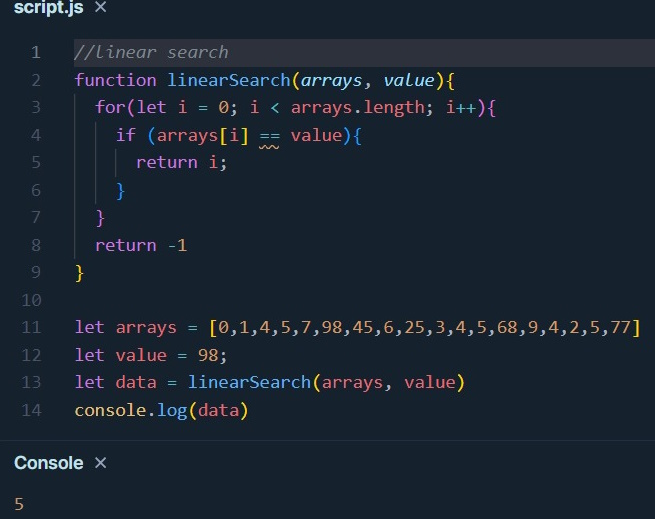Click the function name linearSearch on line 2
Screen dimensions: 655x519
point(228,80)
